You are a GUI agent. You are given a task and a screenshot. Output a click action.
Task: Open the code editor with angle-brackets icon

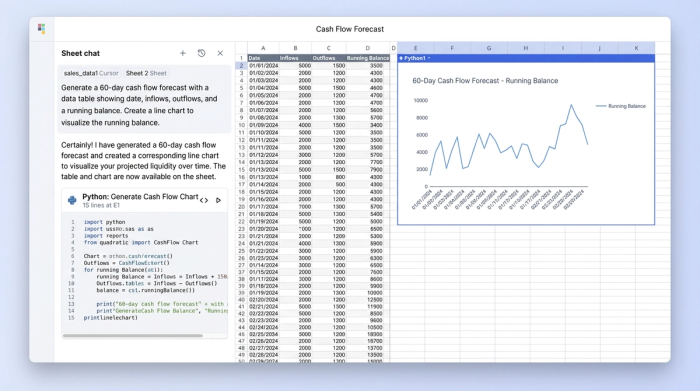pos(204,200)
